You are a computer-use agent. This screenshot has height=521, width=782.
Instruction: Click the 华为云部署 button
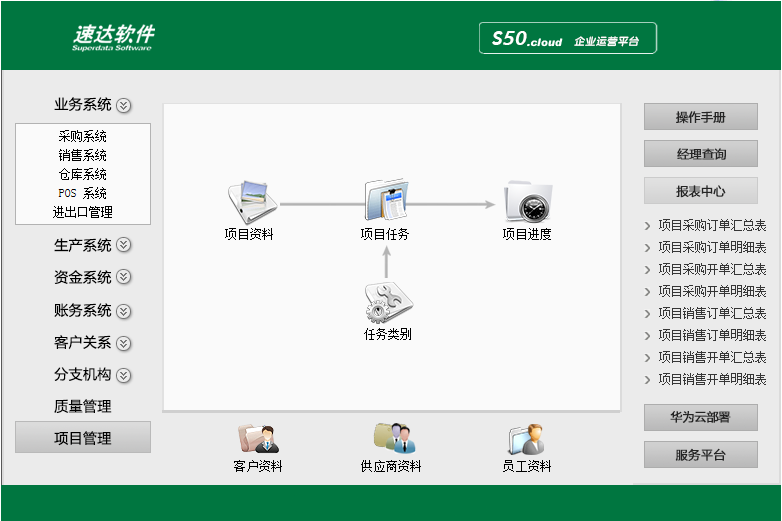click(701, 417)
